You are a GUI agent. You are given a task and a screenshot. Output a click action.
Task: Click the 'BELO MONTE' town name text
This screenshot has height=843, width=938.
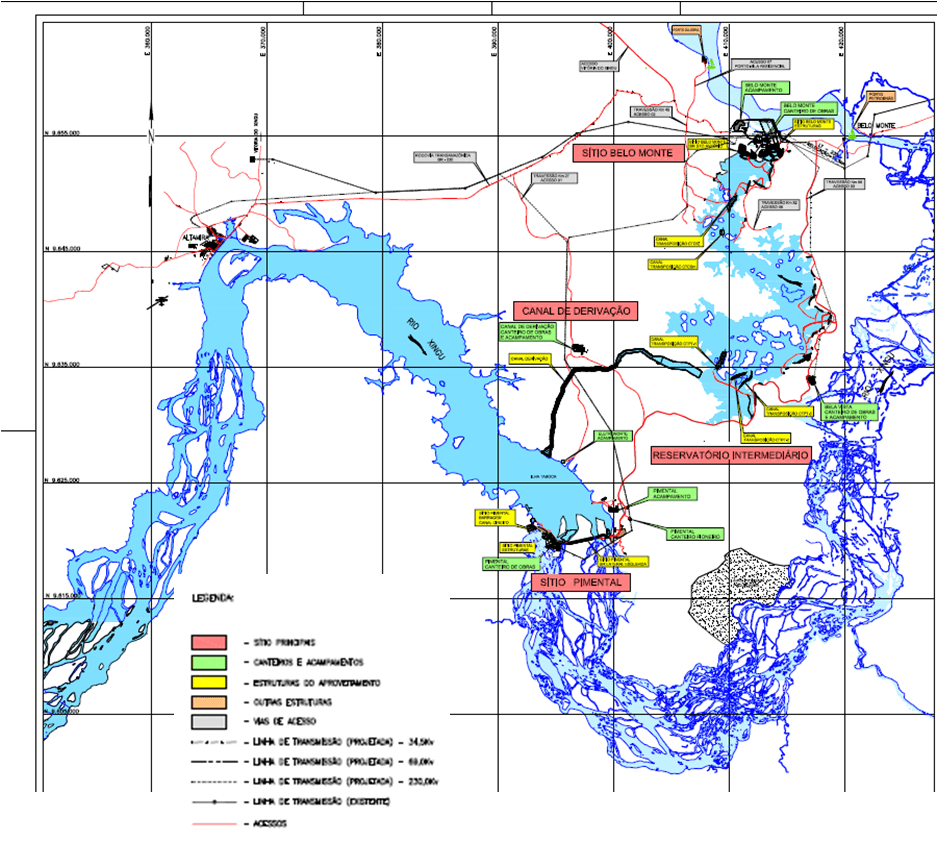pos(876,126)
